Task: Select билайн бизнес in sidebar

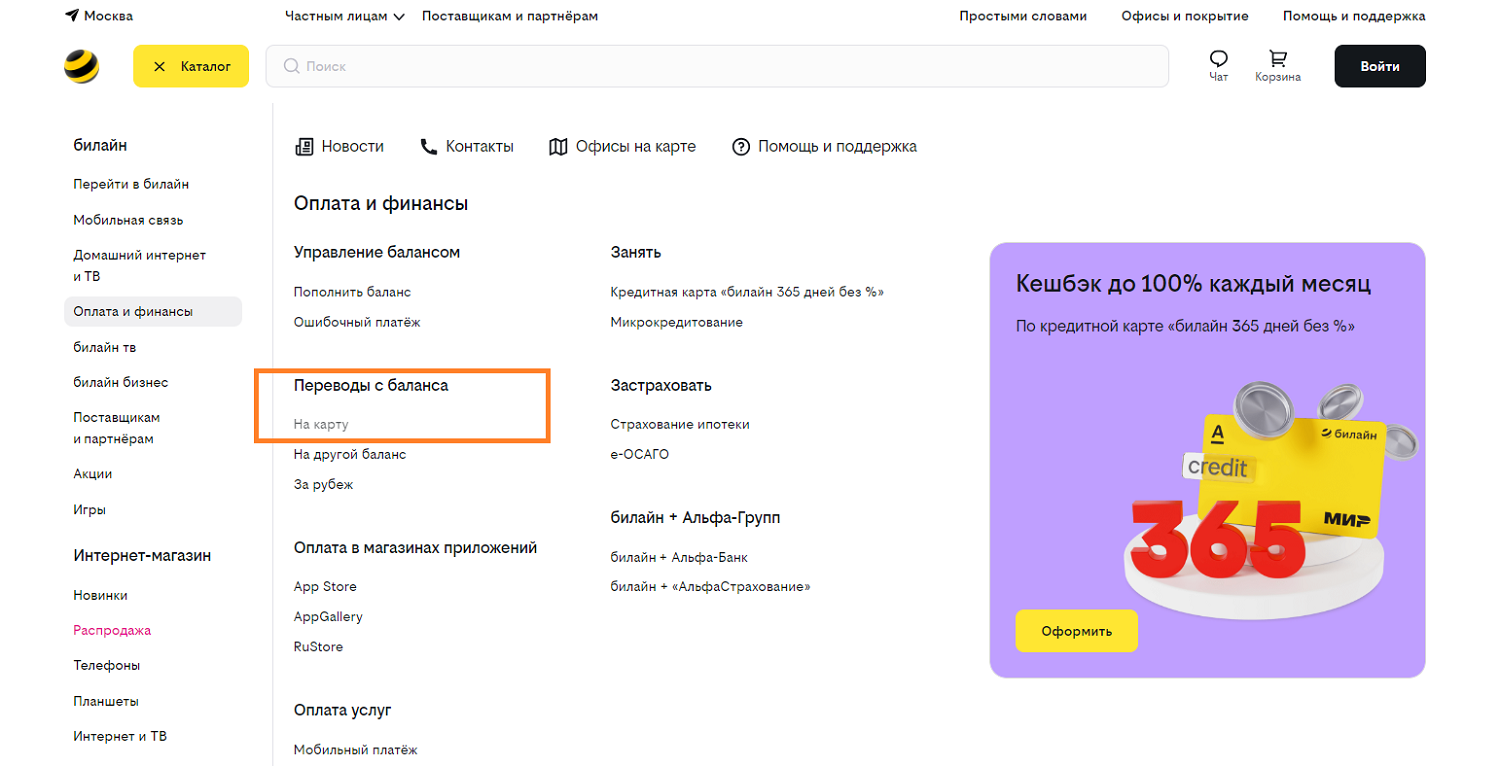Action: pos(121,382)
